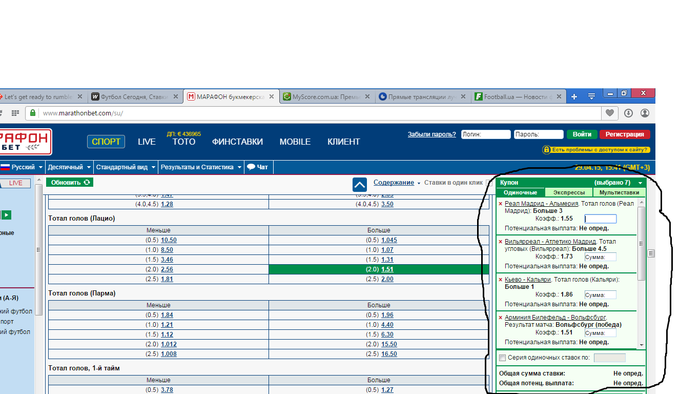This screenshot has width=700, height=394.
Task: Click the heart bookmark icon in address bar
Action: pos(609,113)
